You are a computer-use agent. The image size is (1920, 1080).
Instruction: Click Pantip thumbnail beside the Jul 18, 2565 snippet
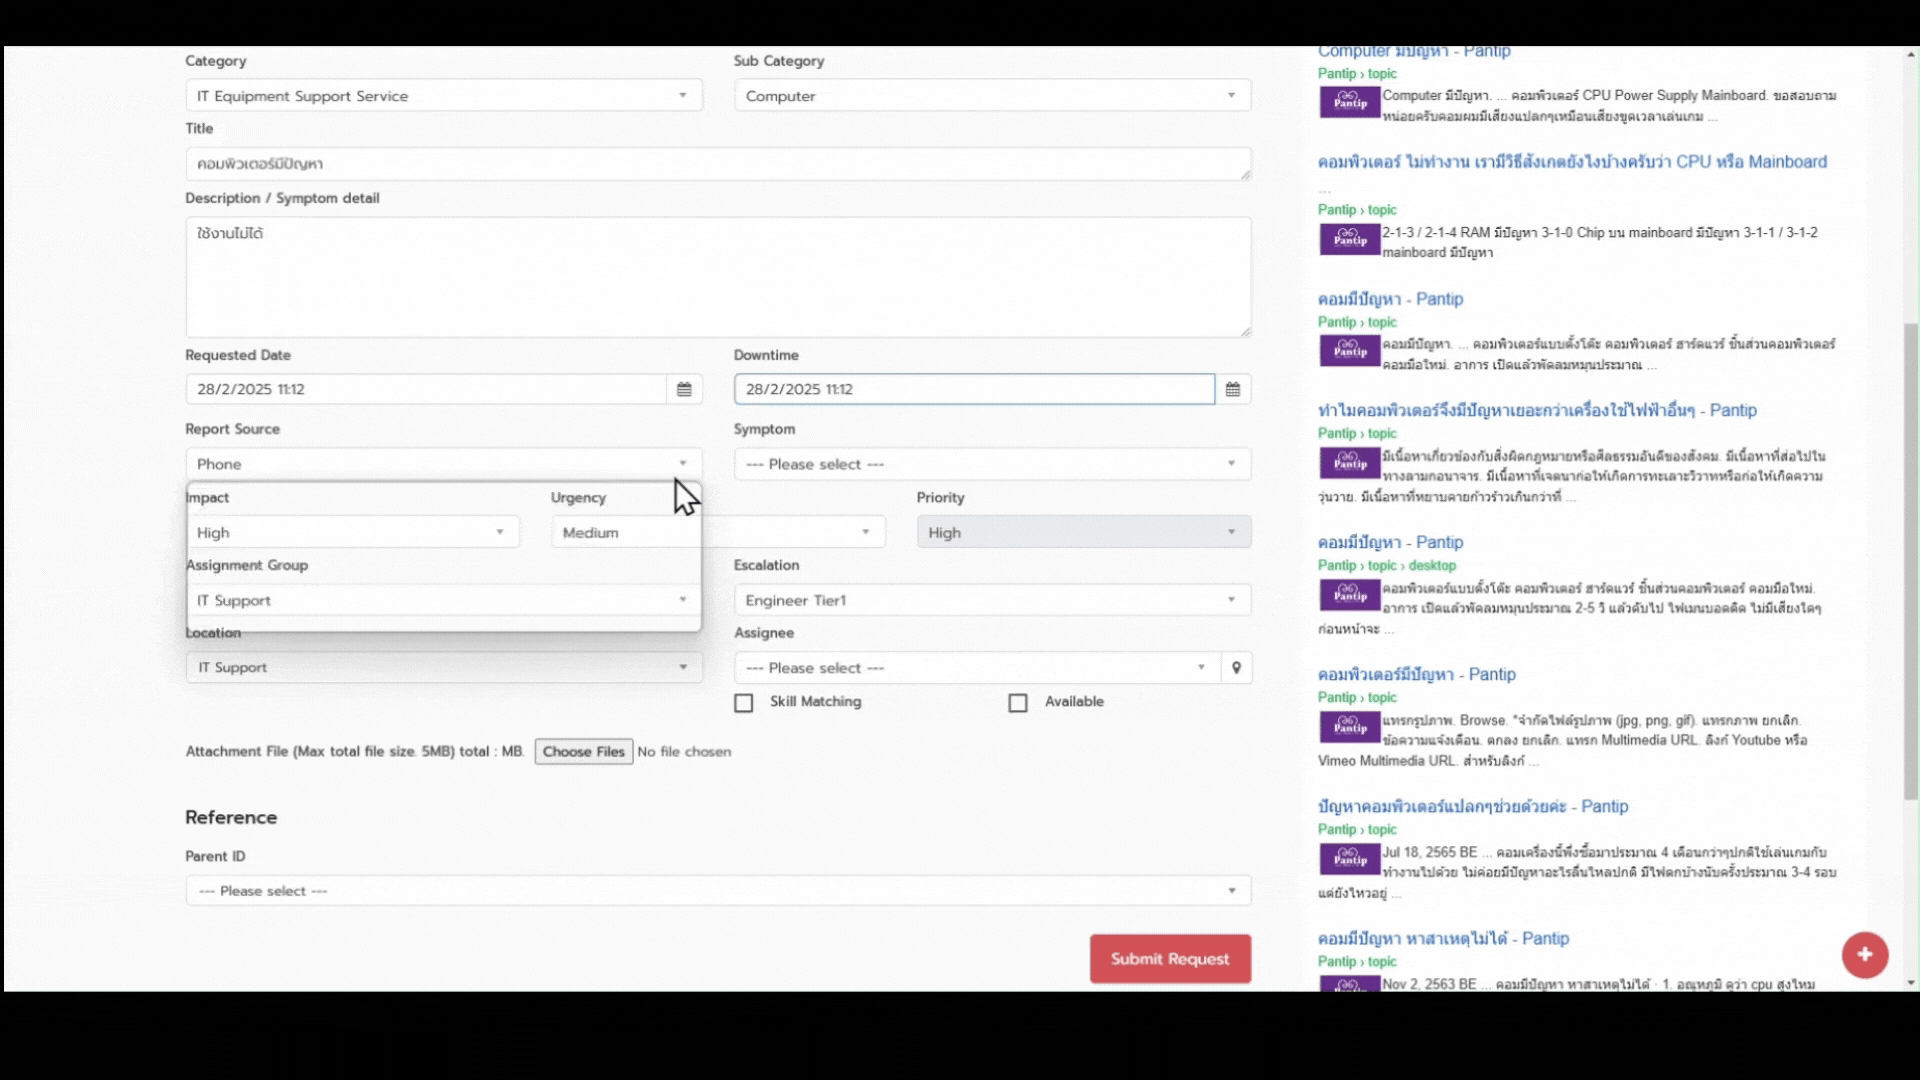tap(1349, 859)
